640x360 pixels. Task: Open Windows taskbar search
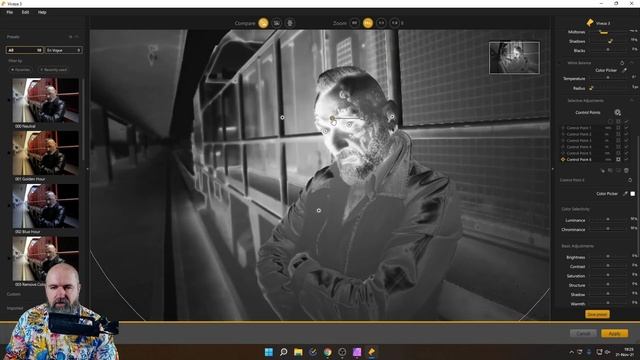tap(283, 352)
